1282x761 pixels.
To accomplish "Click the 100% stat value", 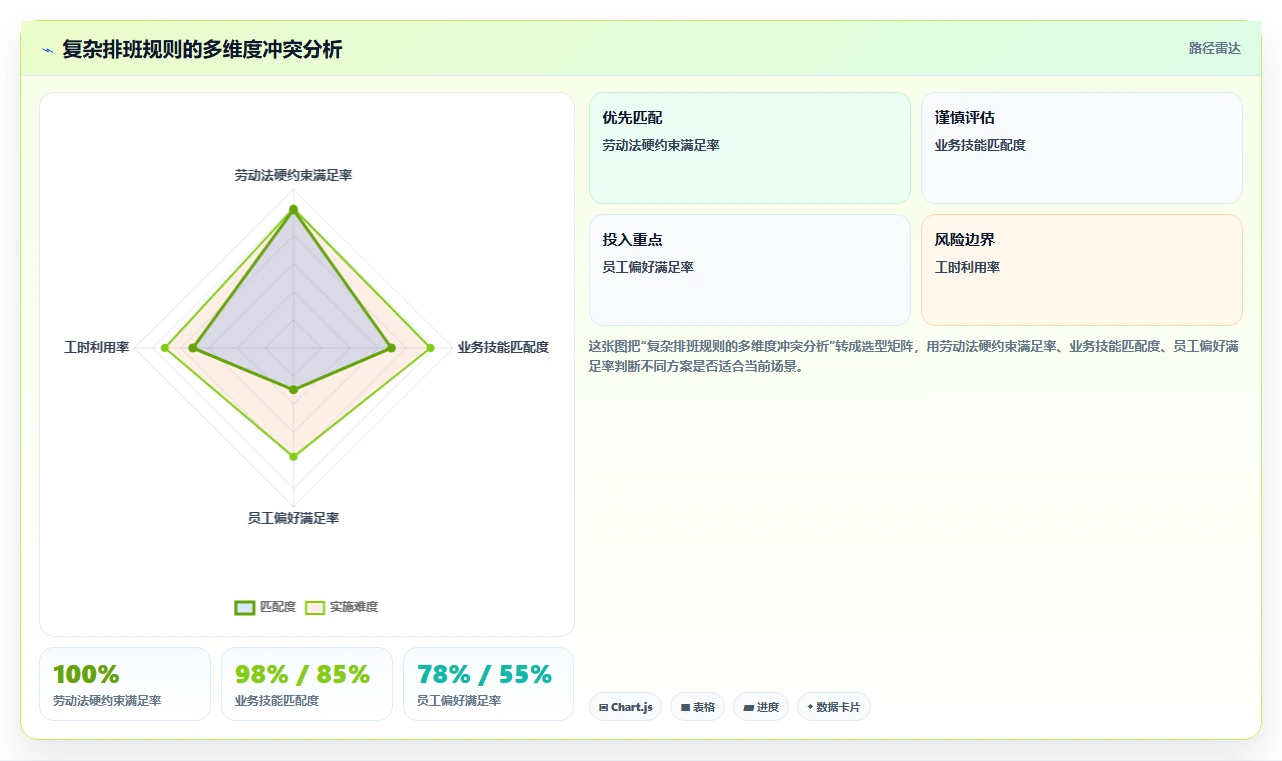I will [86, 675].
